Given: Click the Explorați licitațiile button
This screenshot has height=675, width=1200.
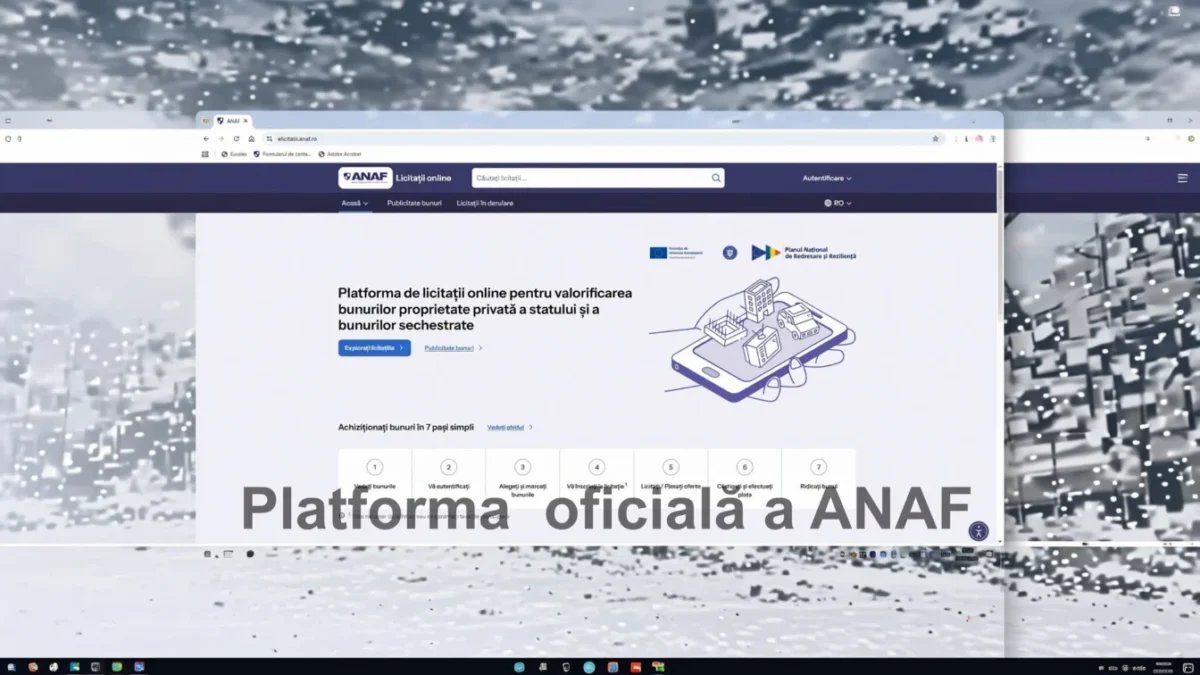Looking at the screenshot, I should (x=374, y=348).
